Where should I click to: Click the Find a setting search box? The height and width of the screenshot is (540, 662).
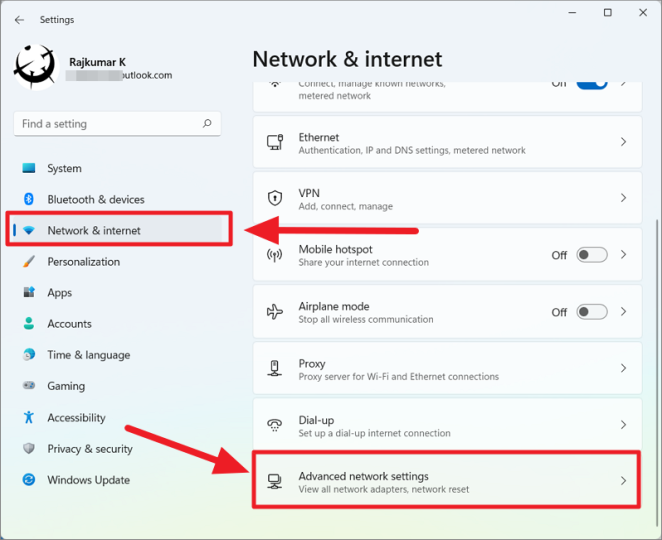[117, 124]
